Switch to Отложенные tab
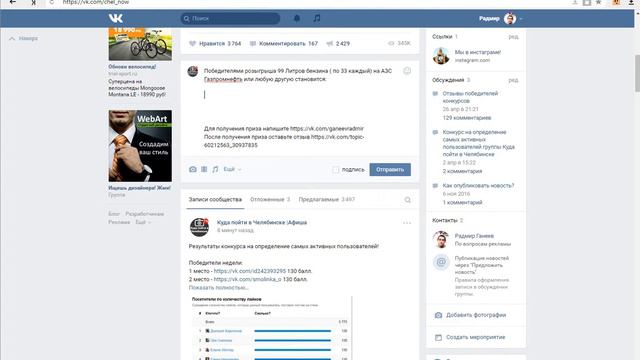640x360 pixels. tap(270, 200)
